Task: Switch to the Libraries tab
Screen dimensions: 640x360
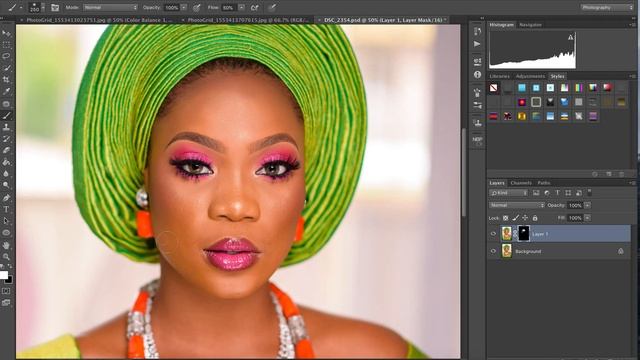Action: (x=500, y=76)
